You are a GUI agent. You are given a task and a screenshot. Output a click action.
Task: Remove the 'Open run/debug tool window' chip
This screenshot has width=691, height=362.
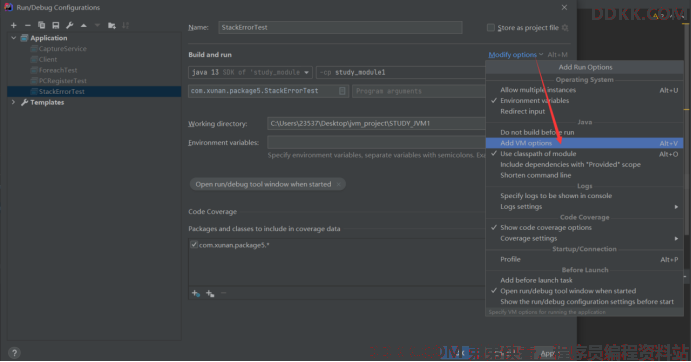pyautogui.click(x=338, y=184)
